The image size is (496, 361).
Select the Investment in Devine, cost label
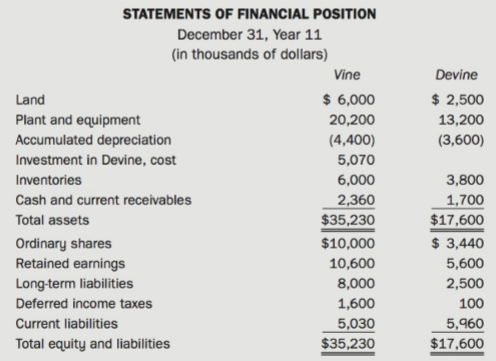(x=96, y=160)
